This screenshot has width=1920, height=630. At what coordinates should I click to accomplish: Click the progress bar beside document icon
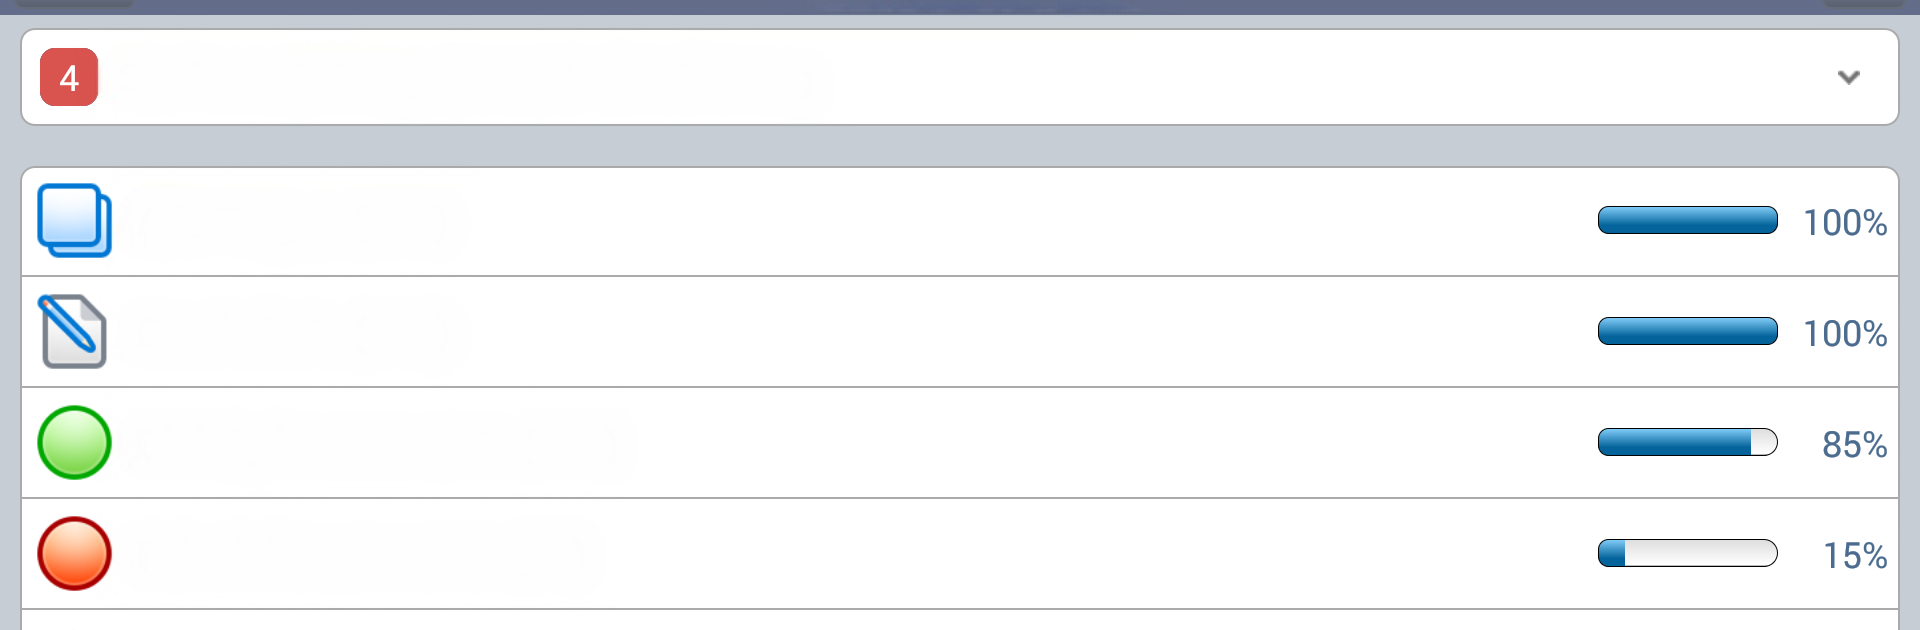coord(1687,331)
